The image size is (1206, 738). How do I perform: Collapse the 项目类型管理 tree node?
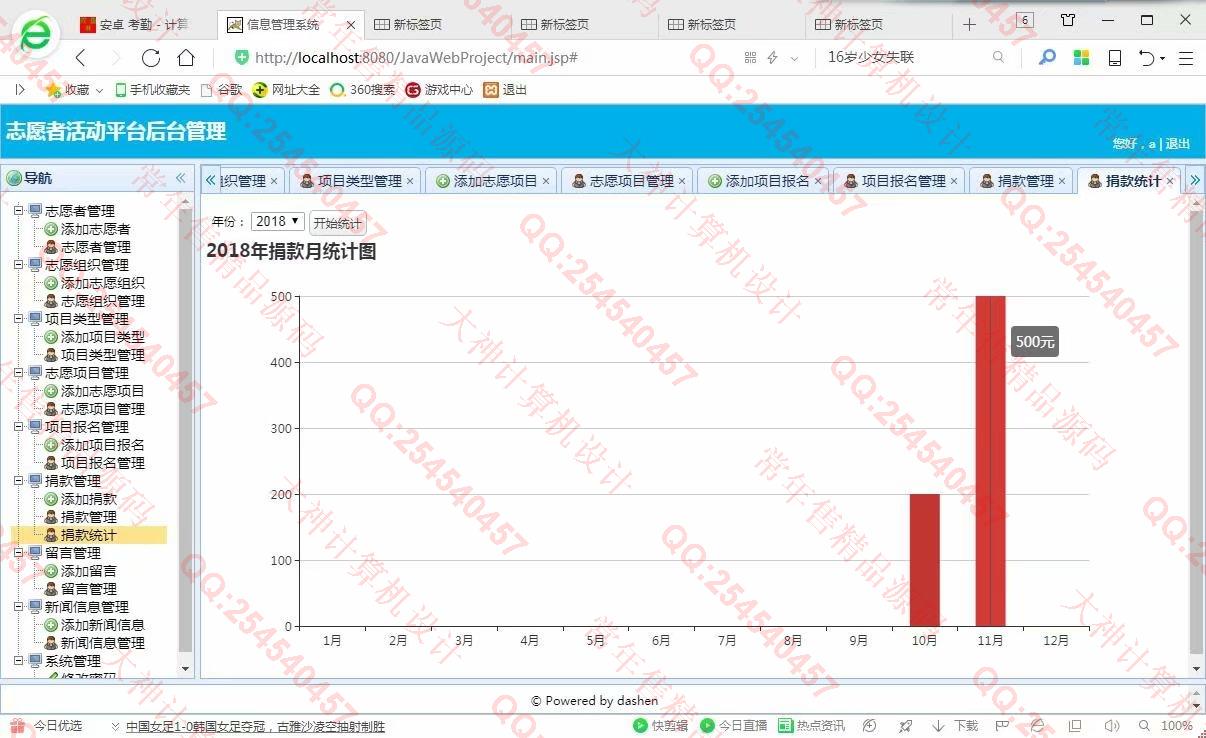(x=18, y=319)
